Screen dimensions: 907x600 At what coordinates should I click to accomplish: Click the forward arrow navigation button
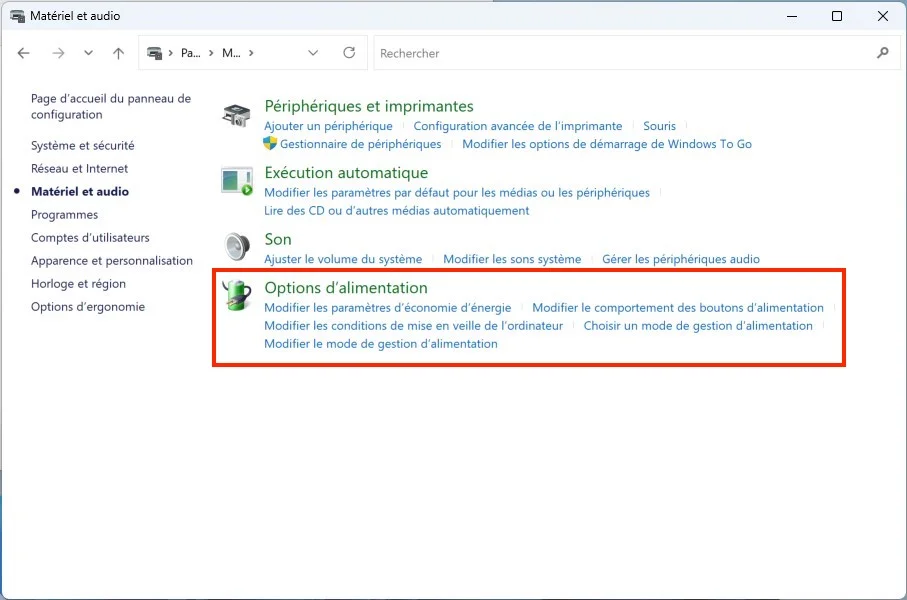(x=58, y=53)
